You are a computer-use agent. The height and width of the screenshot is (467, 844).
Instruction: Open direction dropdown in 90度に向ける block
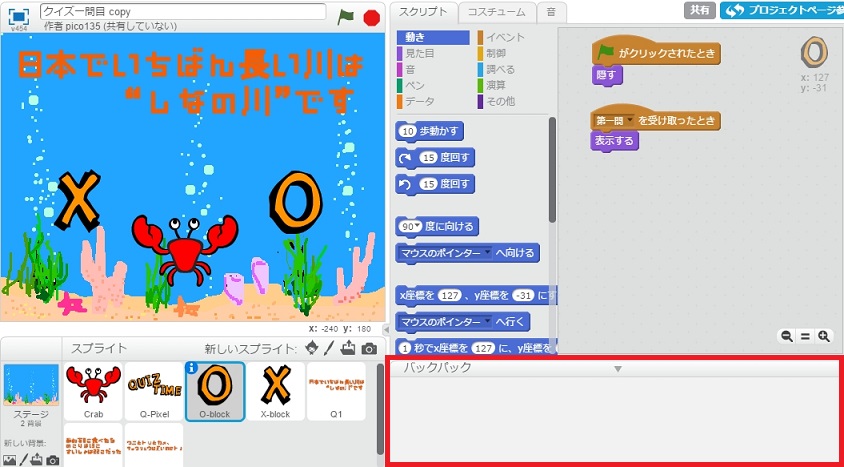(418, 227)
